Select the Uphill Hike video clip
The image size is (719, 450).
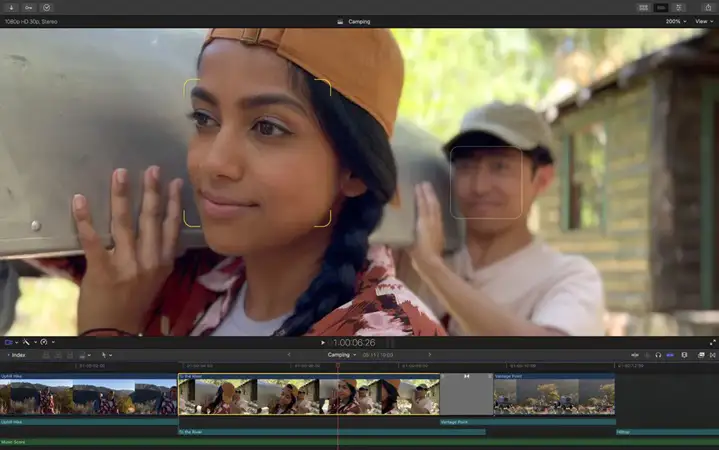(88, 394)
